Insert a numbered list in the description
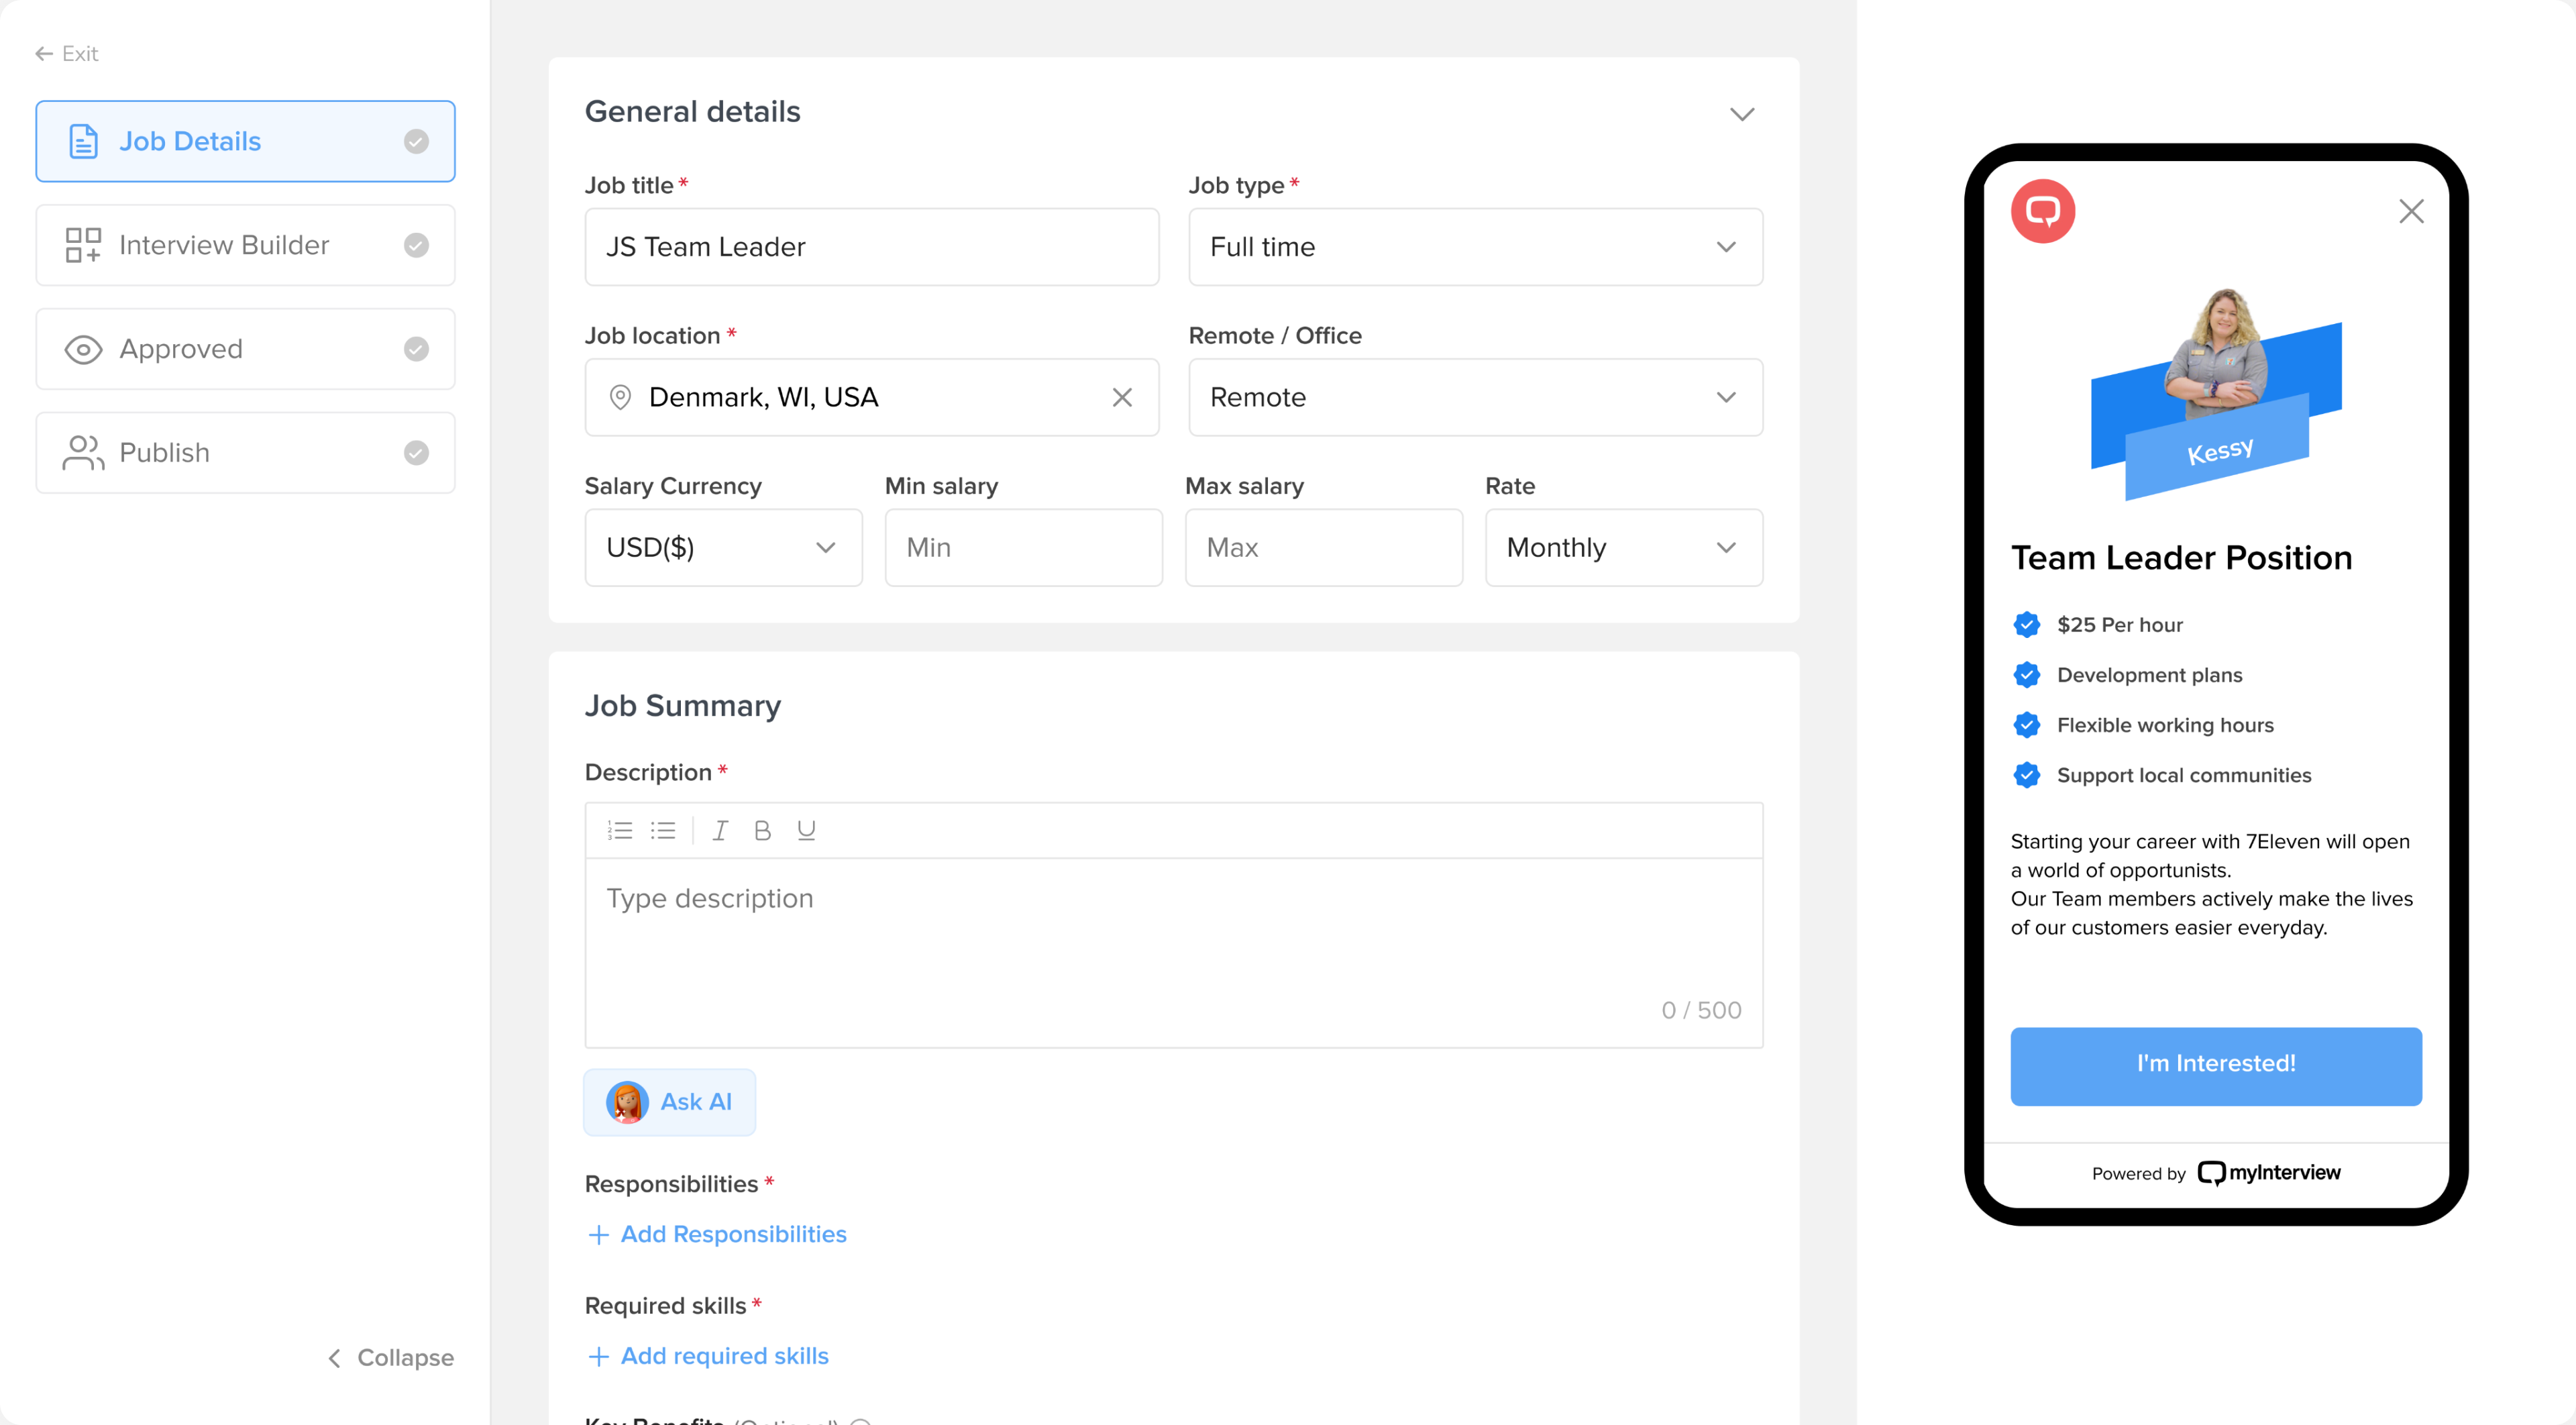 [x=620, y=830]
